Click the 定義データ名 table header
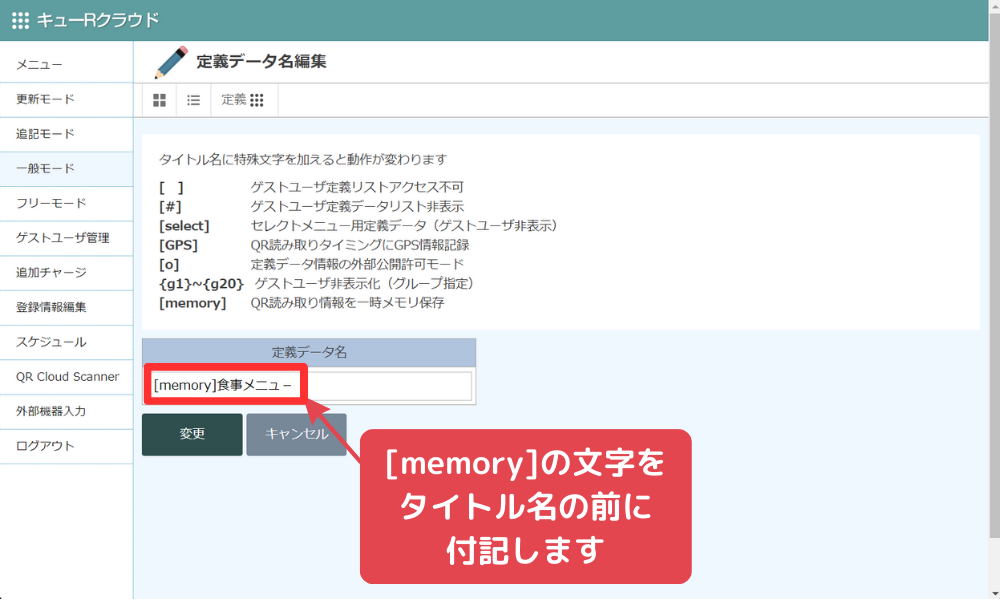Viewport: 1000px width, 600px height. (309, 353)
